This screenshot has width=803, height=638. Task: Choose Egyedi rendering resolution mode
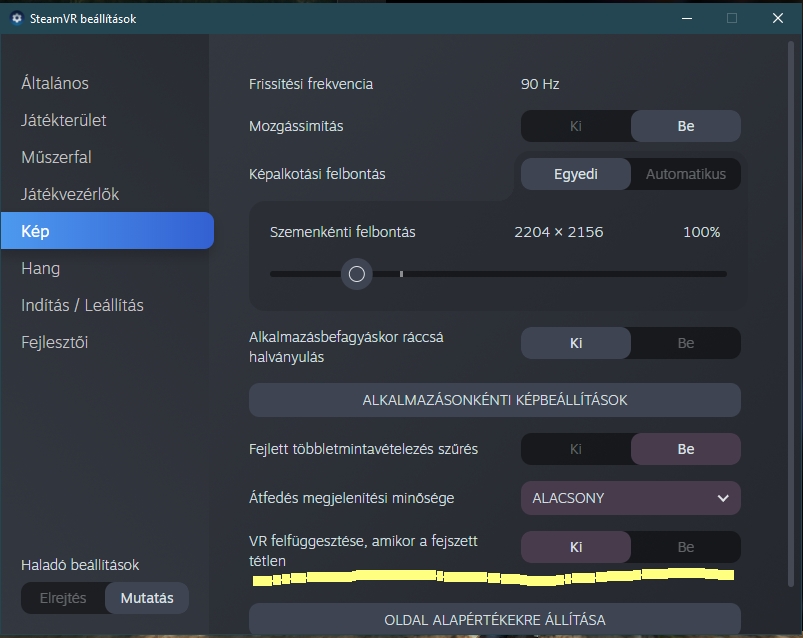pyautogui.click(x=576, y=174)
